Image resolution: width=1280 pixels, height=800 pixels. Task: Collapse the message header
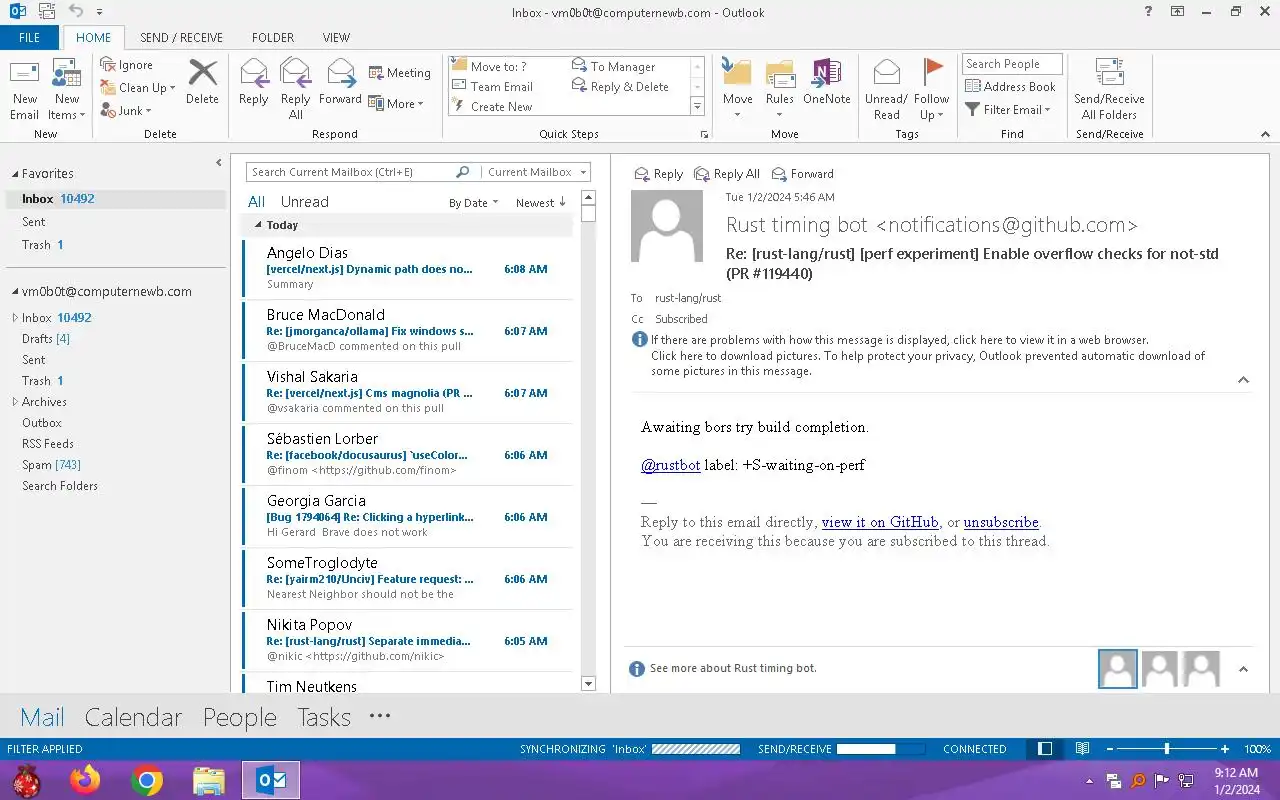pos(1243,380)
